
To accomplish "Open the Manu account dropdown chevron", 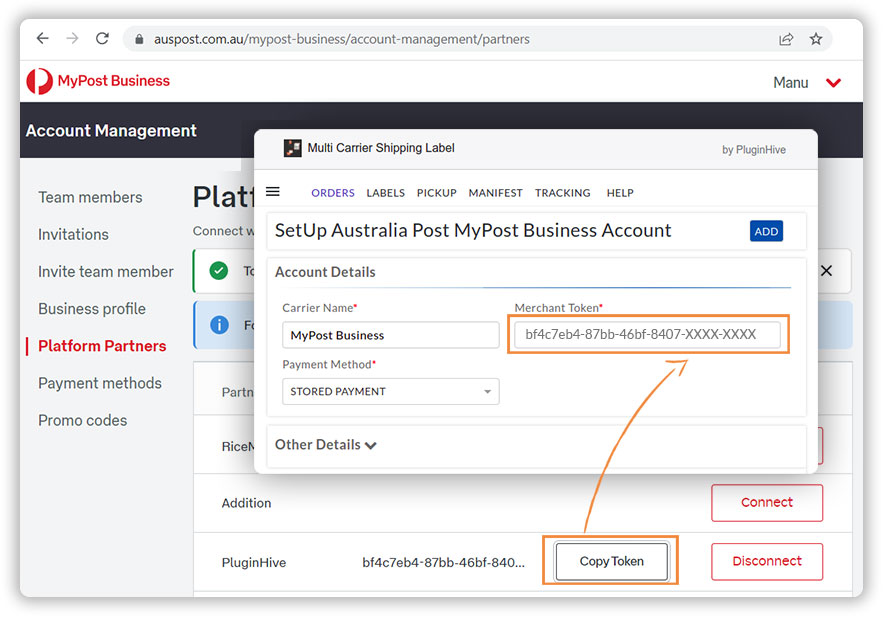I will (x=833, y=83).
